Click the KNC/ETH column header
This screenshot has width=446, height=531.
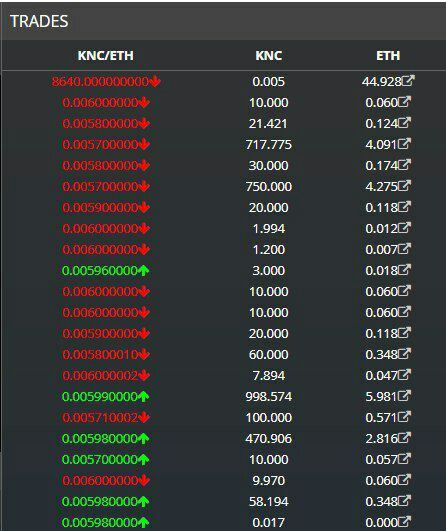pos(105,56)
